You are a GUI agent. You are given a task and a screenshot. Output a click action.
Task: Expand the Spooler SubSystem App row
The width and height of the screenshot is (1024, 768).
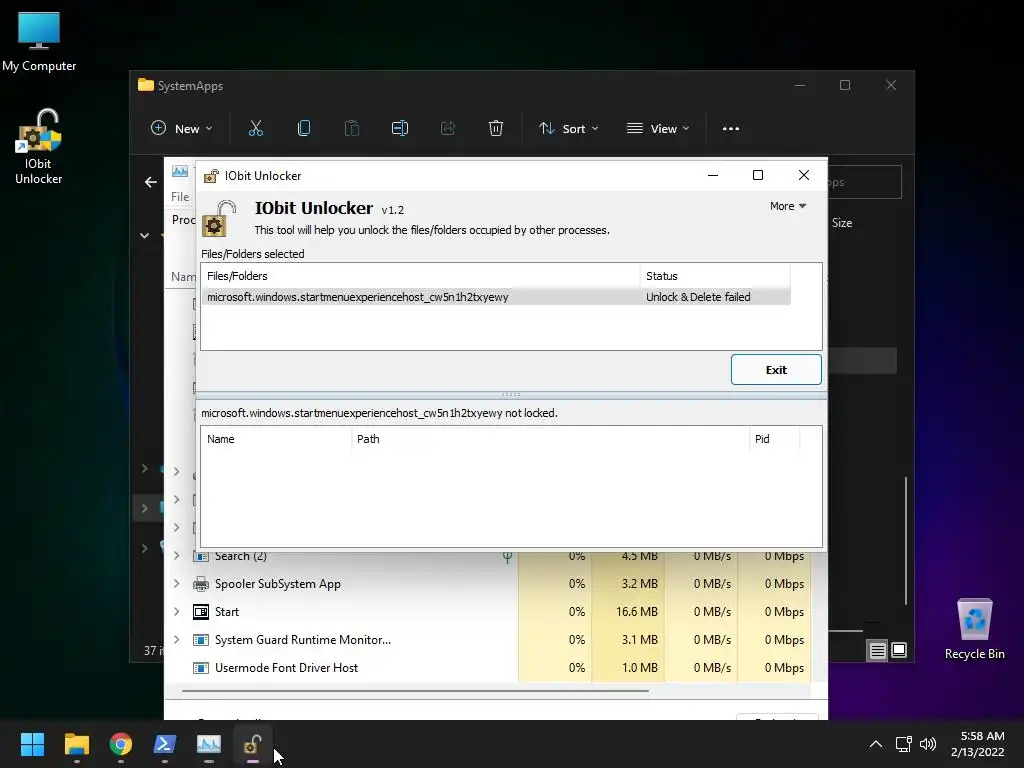176,584
